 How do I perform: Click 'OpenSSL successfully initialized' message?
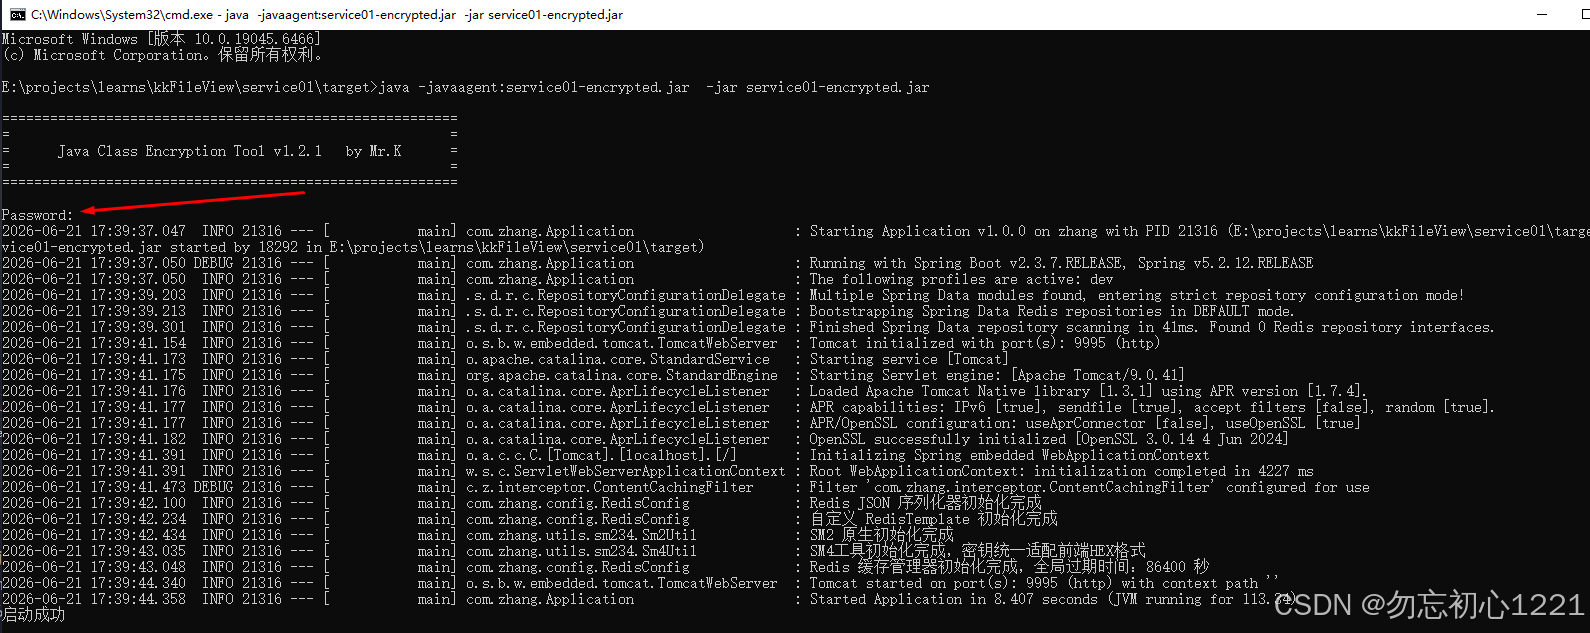[1049, 439]
